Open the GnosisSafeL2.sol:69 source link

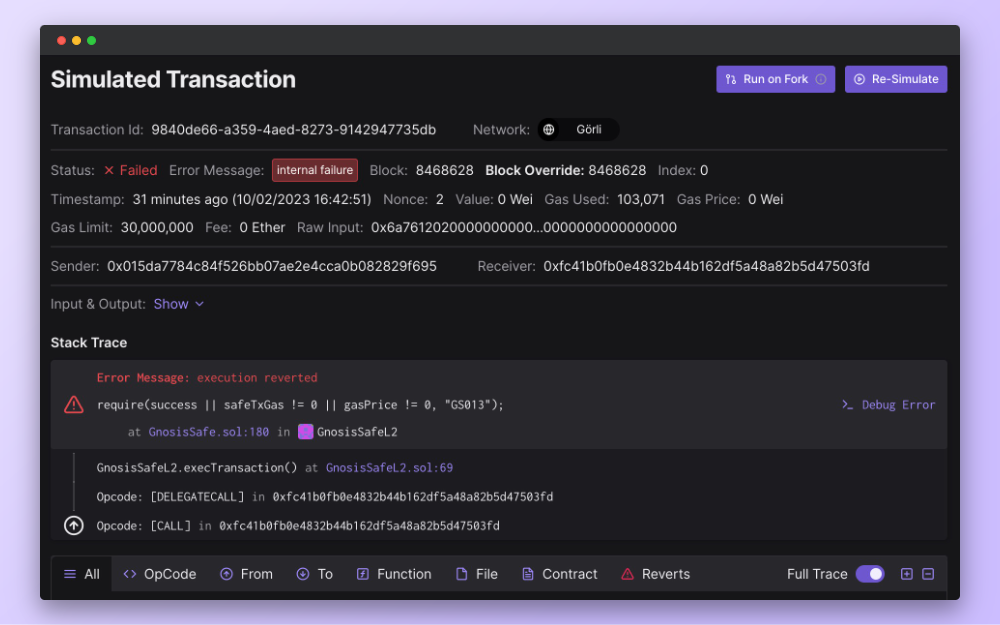point(390,467)
